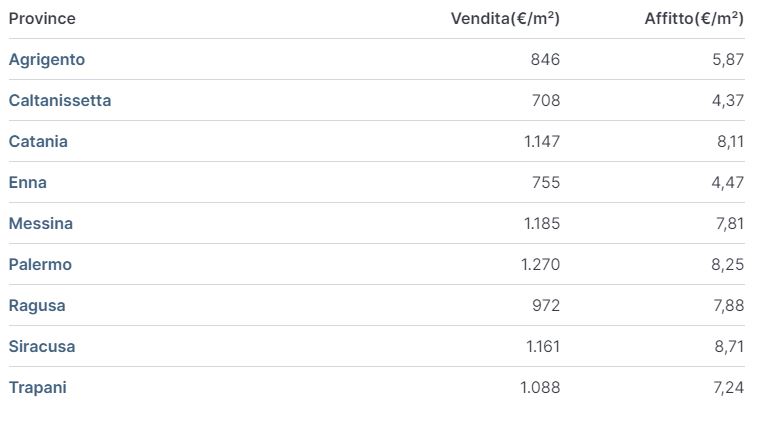Open the Catania province link
Viewport: 763px width, 428px height.
[x=38, y=142]
